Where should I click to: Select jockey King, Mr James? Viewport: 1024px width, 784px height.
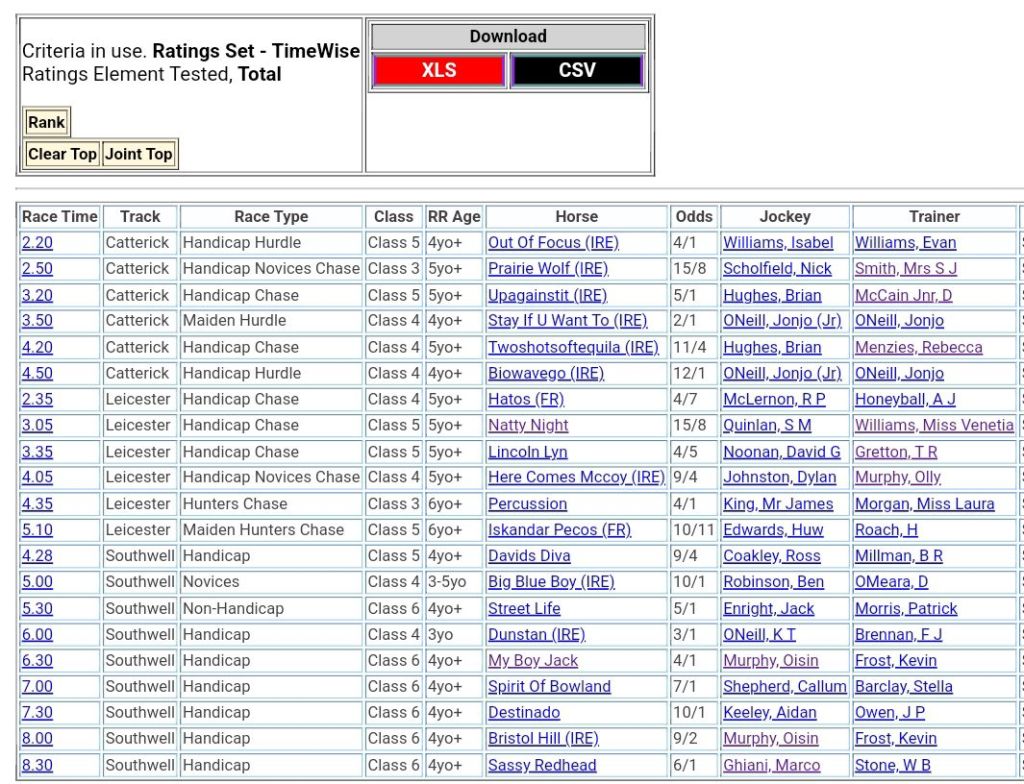coord(778,504)
